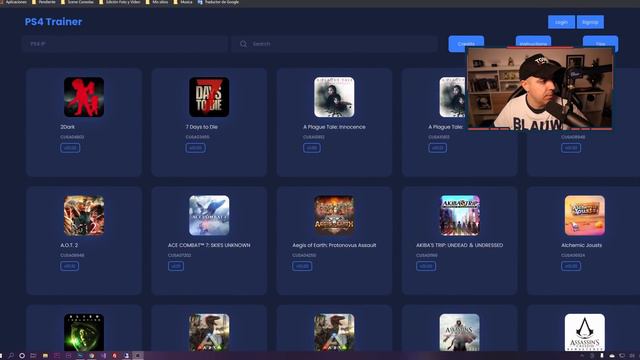
Task: Click the version button under 7 Days to Die
Action: [196, 148]
